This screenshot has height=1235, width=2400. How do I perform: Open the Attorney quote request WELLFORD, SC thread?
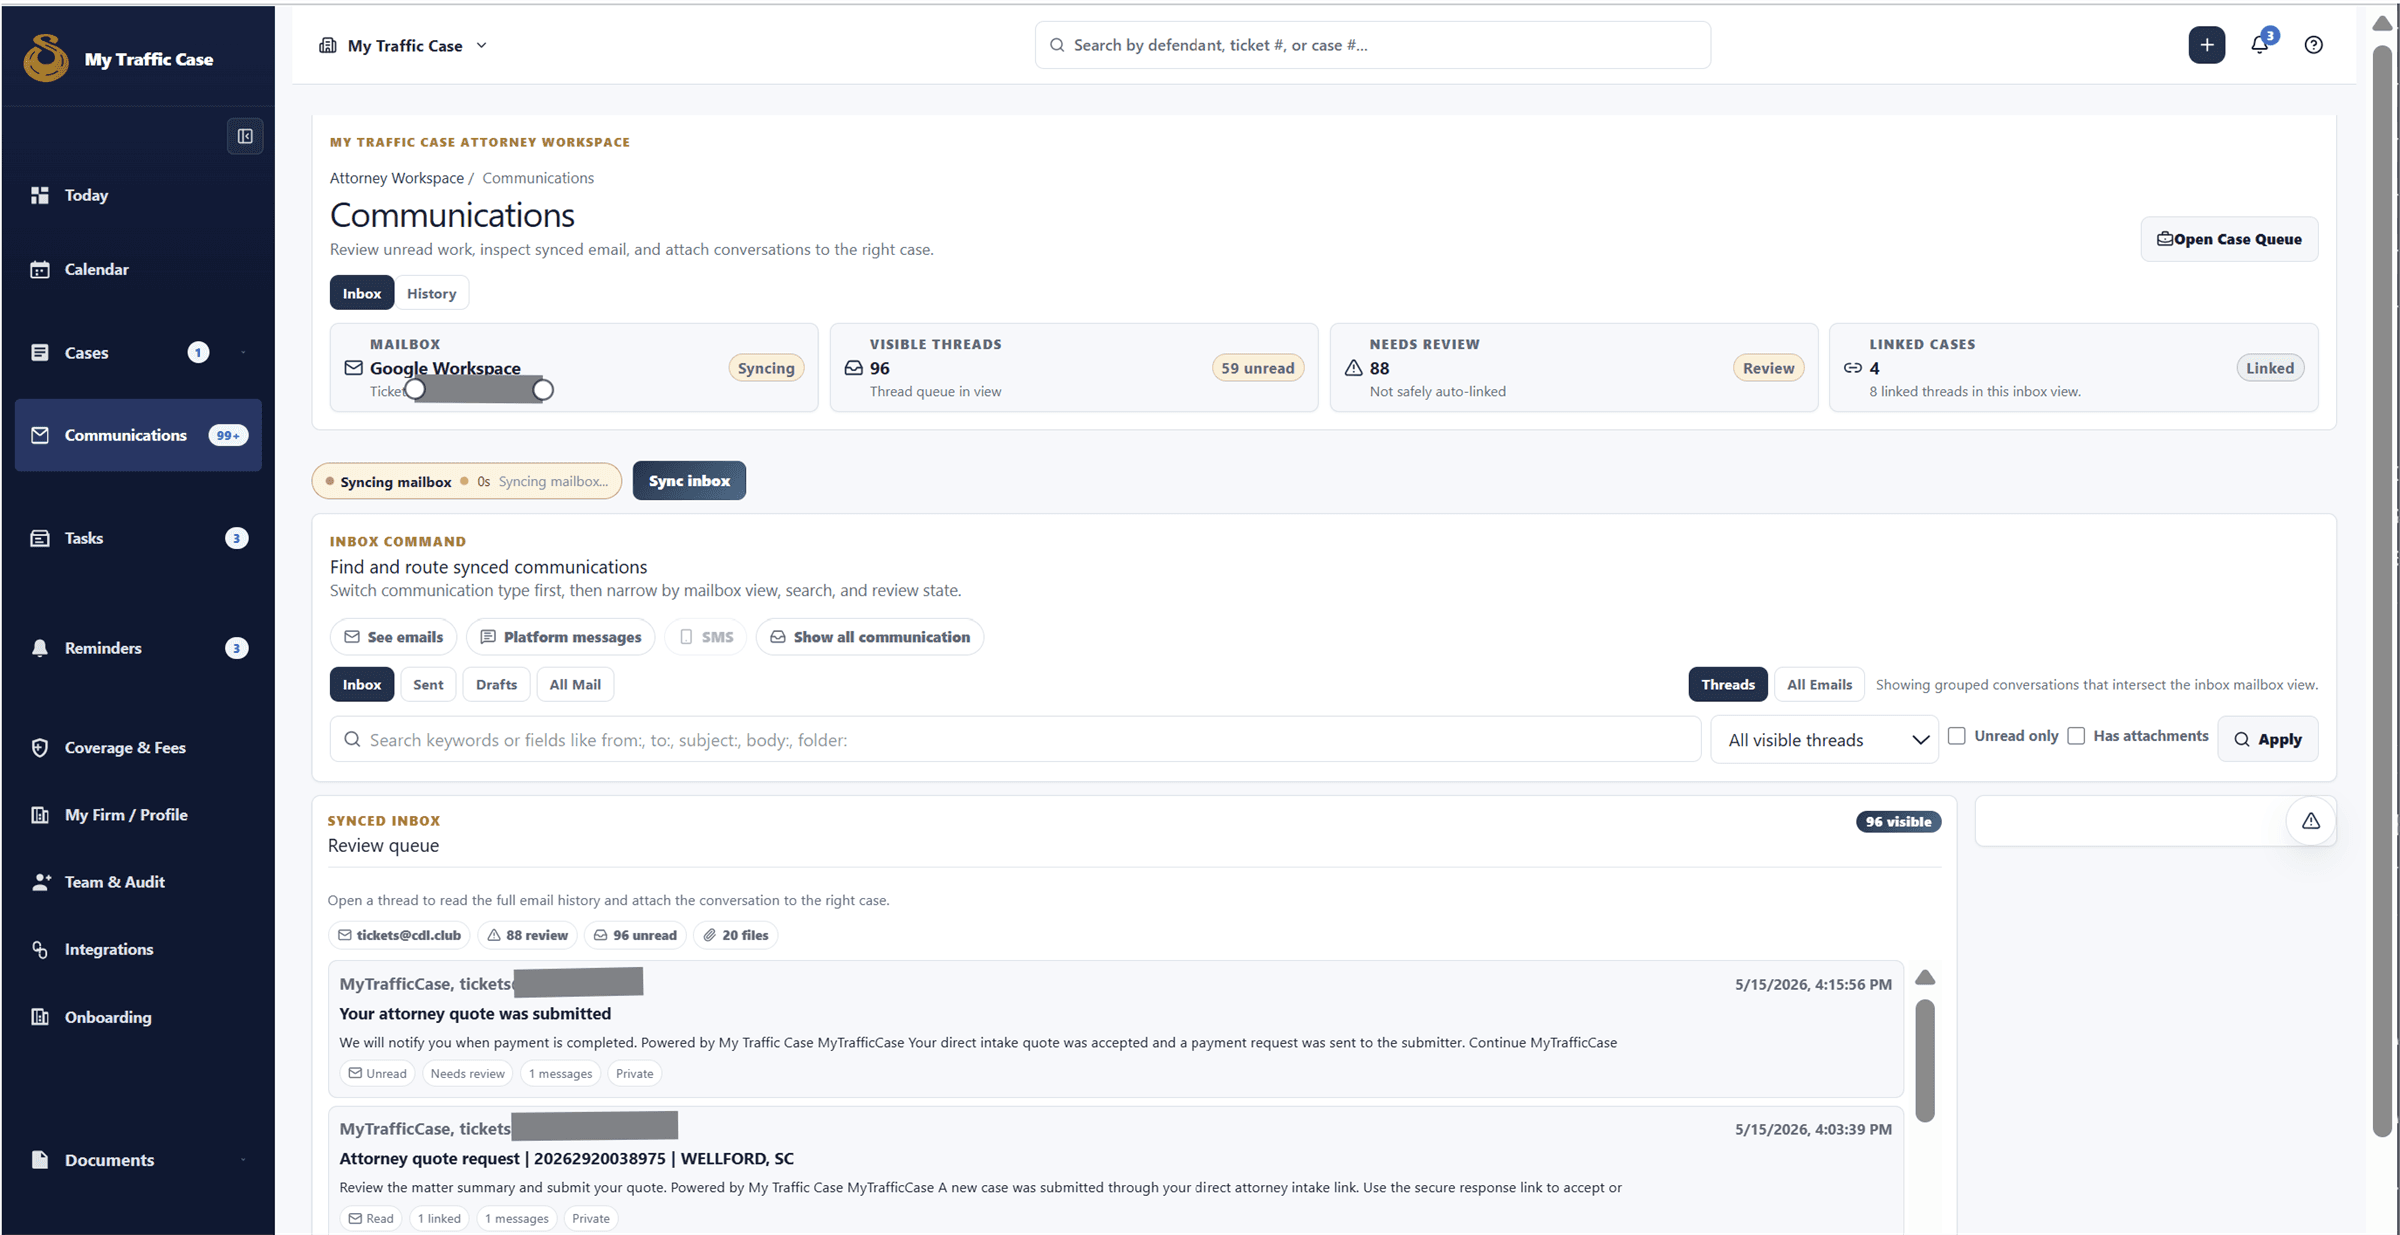click(1116, 1170)
